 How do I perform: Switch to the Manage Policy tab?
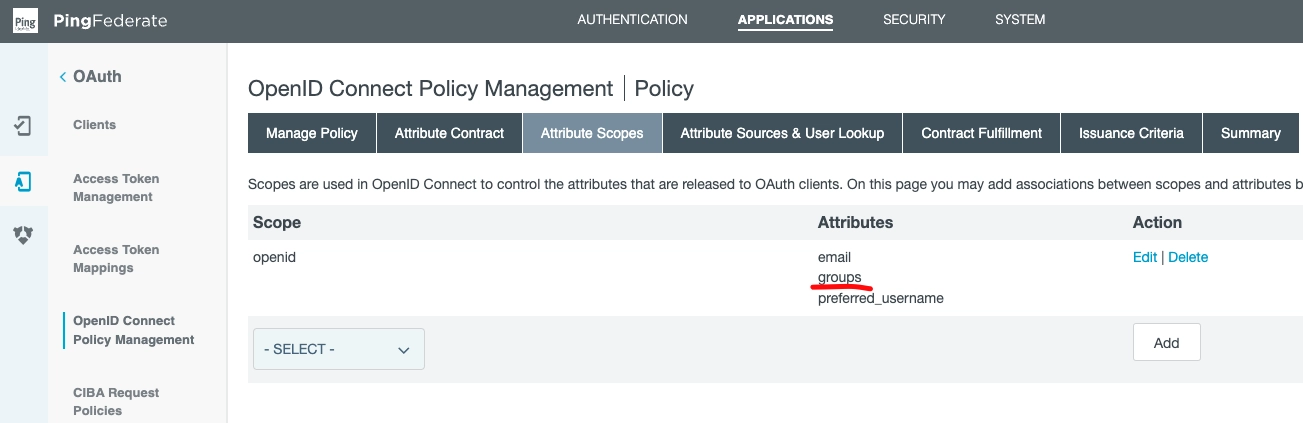coord(311,133)
